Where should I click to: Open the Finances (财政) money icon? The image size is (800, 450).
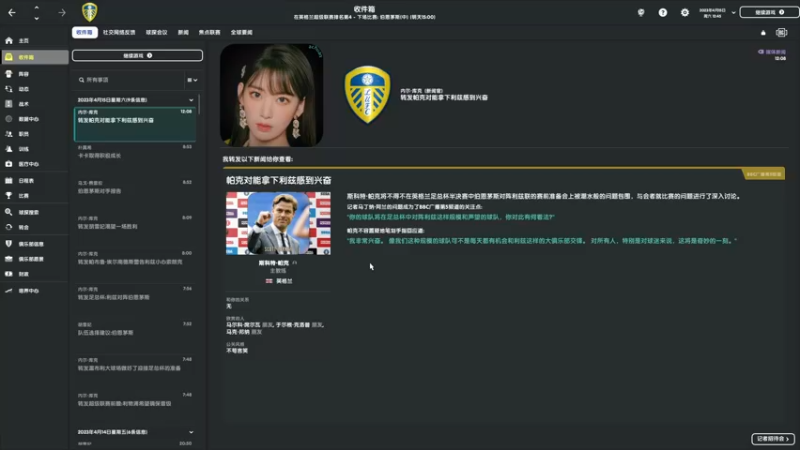[9, 274]
